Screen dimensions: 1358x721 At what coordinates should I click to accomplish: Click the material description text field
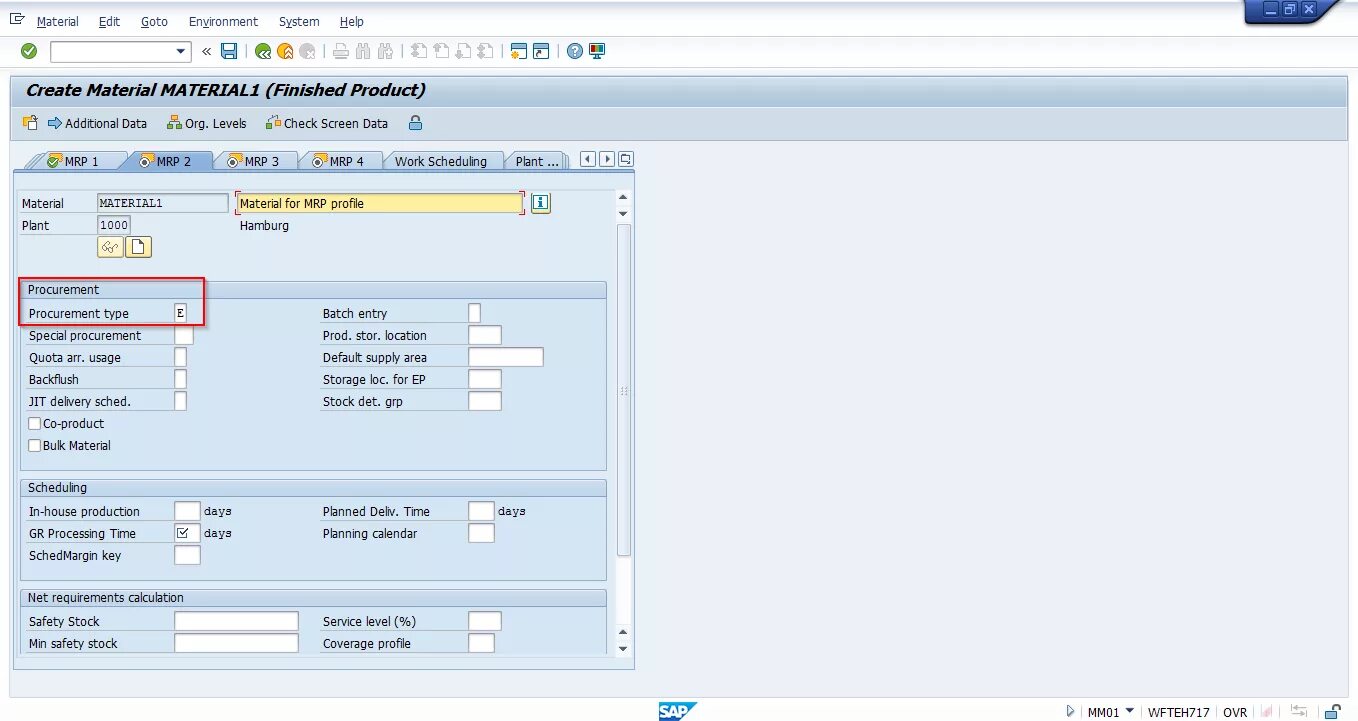(x=379, y=203)
